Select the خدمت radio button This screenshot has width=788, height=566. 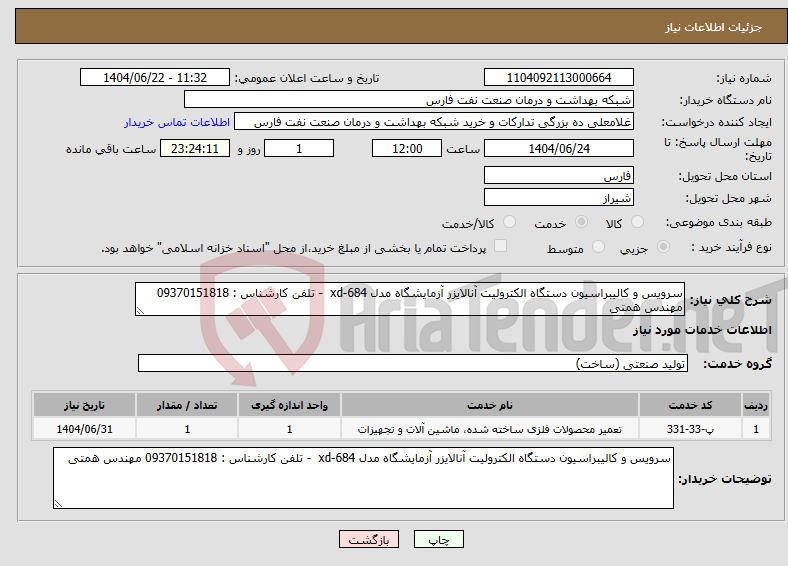coord(581,222)
